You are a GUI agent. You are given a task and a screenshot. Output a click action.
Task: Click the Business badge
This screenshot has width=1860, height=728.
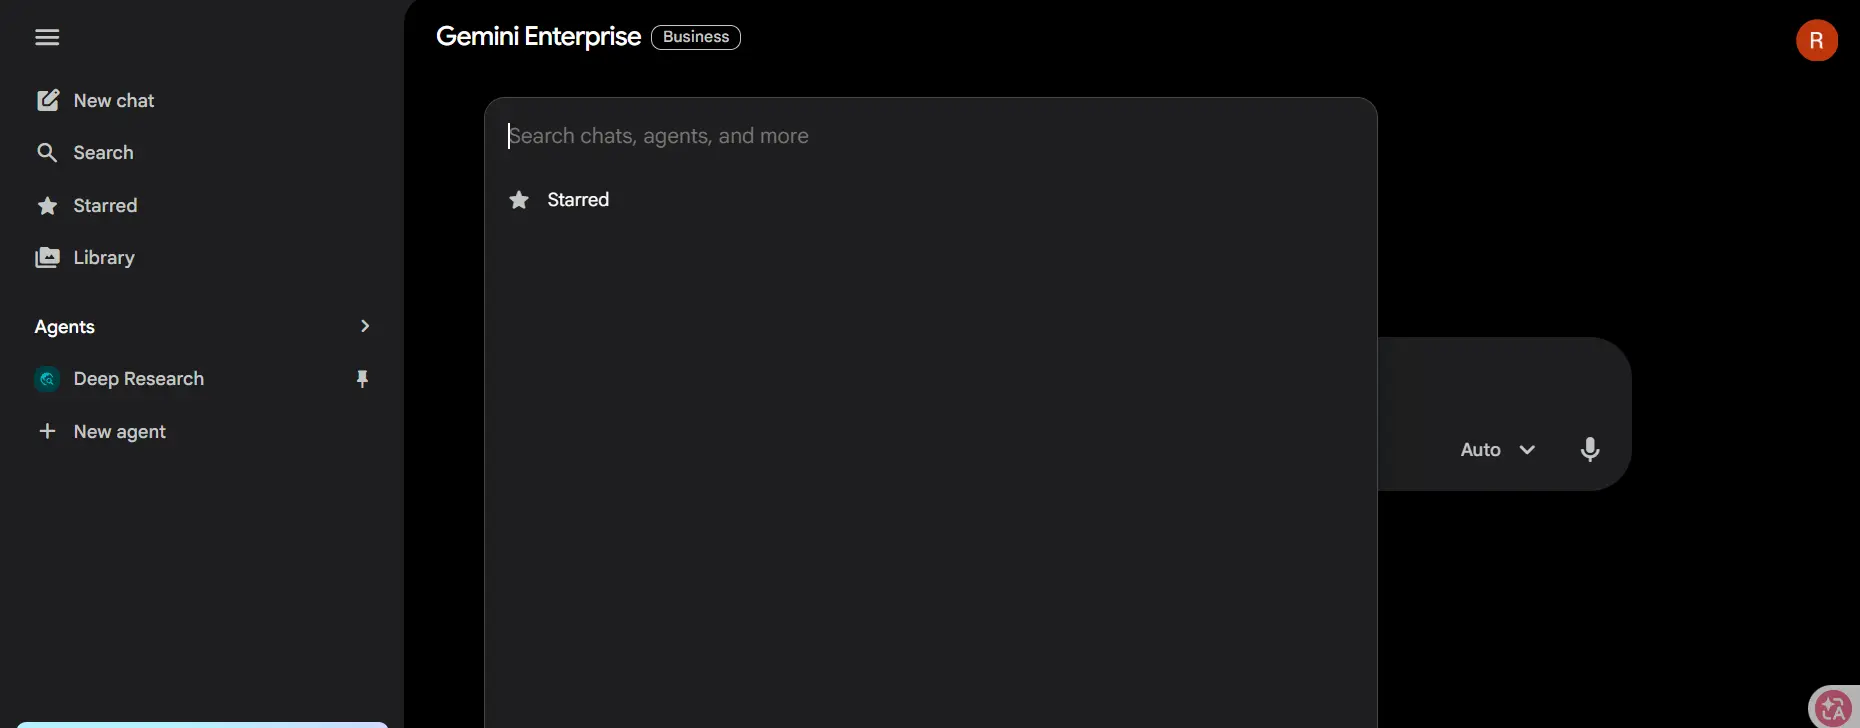pyautogui.click(x=696, y=37)
